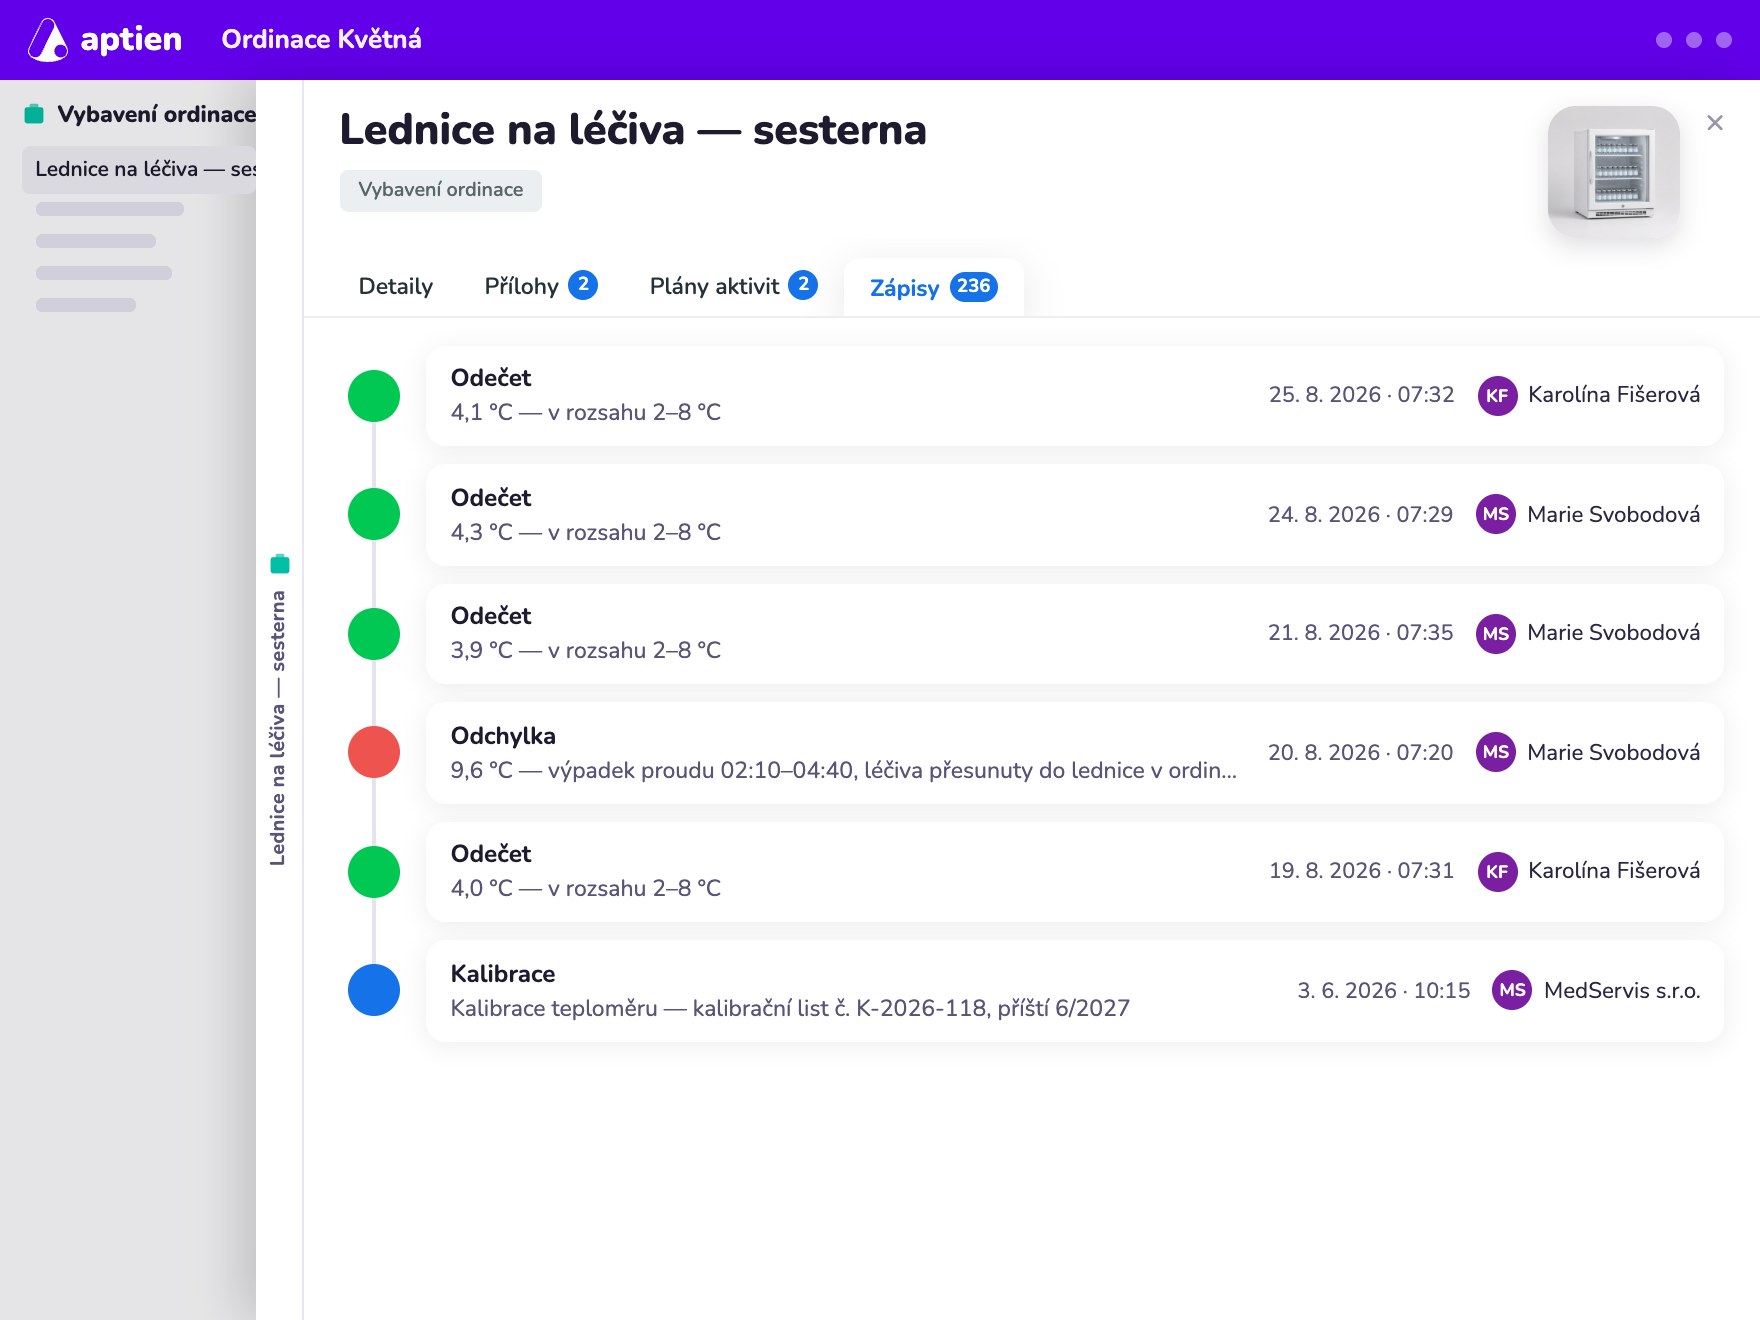The width and height of the screenshot is (1760, 1320).
Task: Click MS avatar on the 24. 8. 2026 entry
Action: tap(1496, 514)
